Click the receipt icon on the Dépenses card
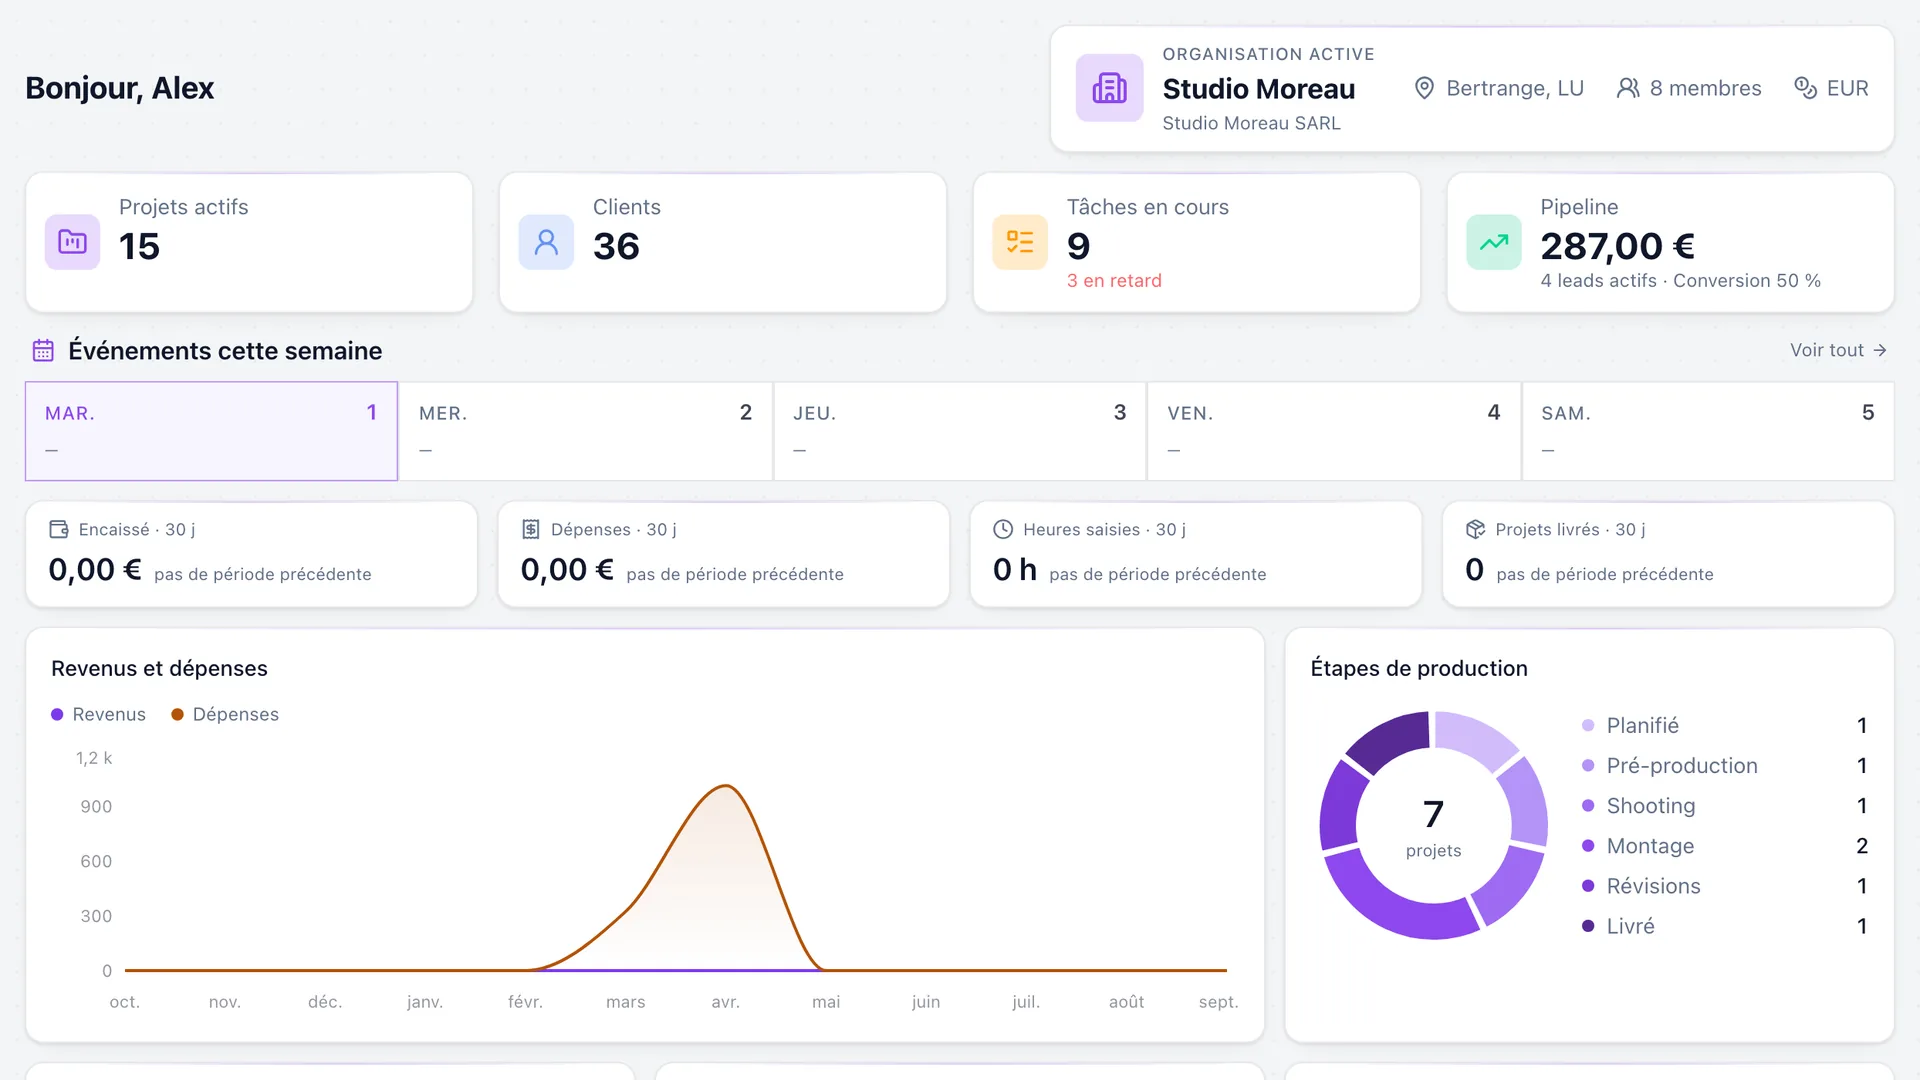Screen dimensions: 1920x1080 click(x=531, y=529)
